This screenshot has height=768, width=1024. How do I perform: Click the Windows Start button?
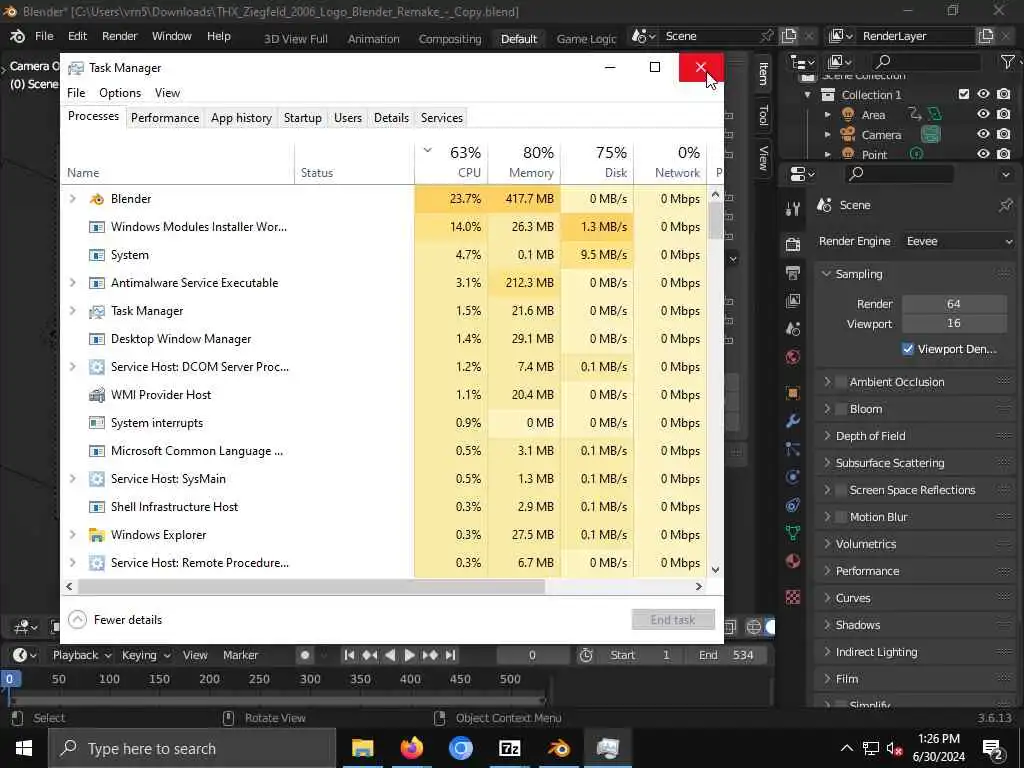(24, 748)
